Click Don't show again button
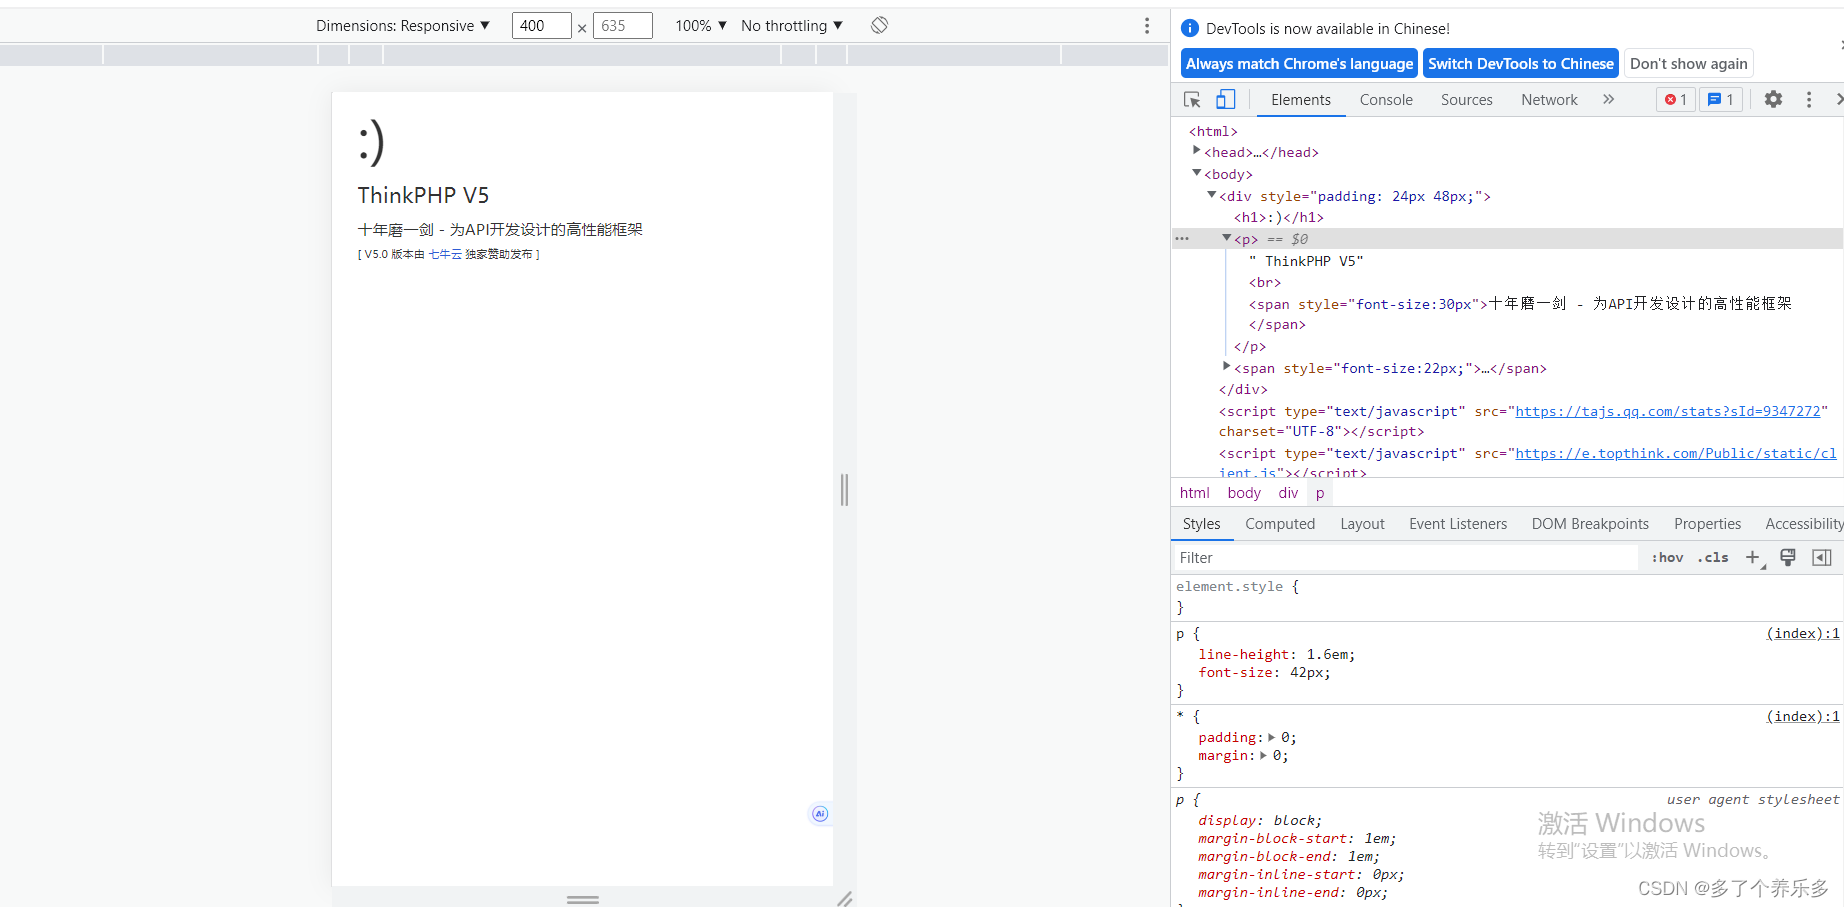The width and height of the screenshot is (1844, 907). 1688,63
